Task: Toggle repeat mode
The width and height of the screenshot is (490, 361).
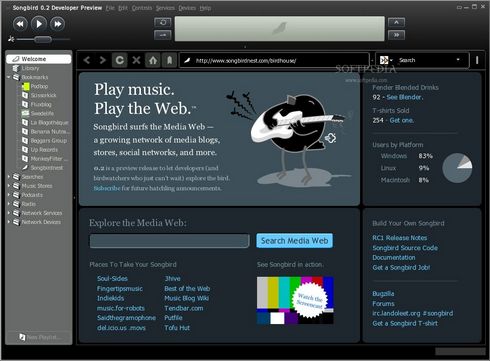Action: (163, 22)
